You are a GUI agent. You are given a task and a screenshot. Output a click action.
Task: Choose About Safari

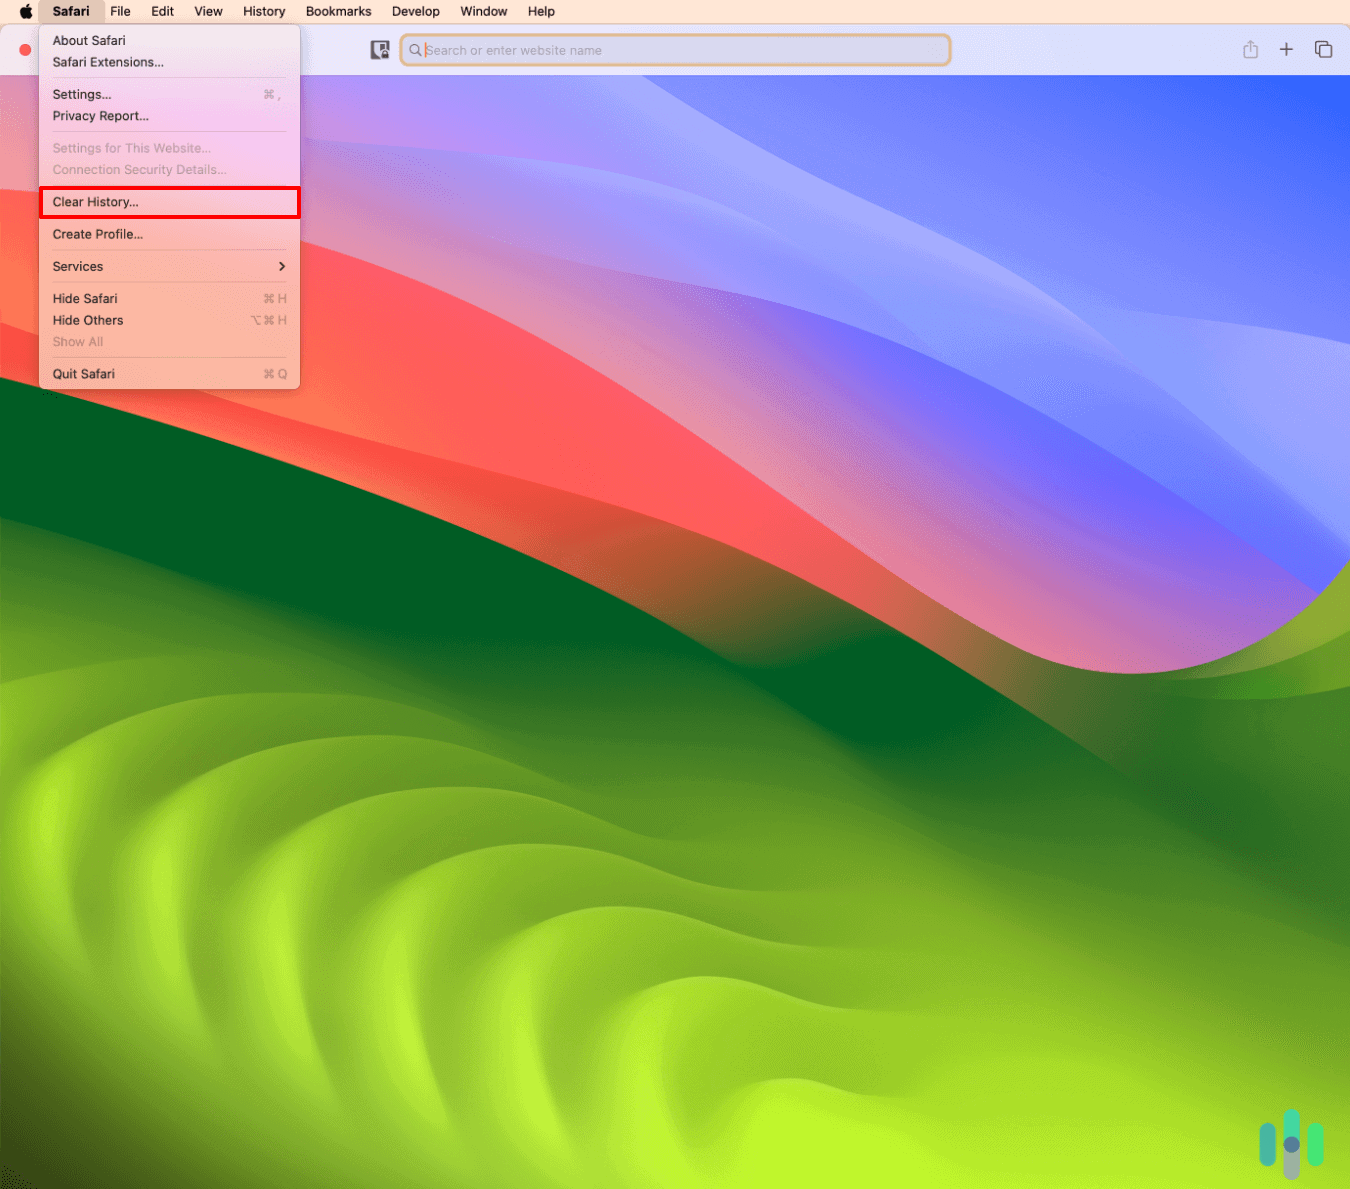[89, 41]
